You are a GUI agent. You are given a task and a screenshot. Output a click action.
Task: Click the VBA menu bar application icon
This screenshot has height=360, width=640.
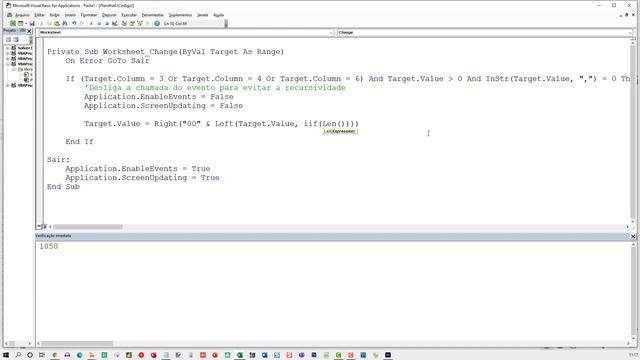coord(10,15)
